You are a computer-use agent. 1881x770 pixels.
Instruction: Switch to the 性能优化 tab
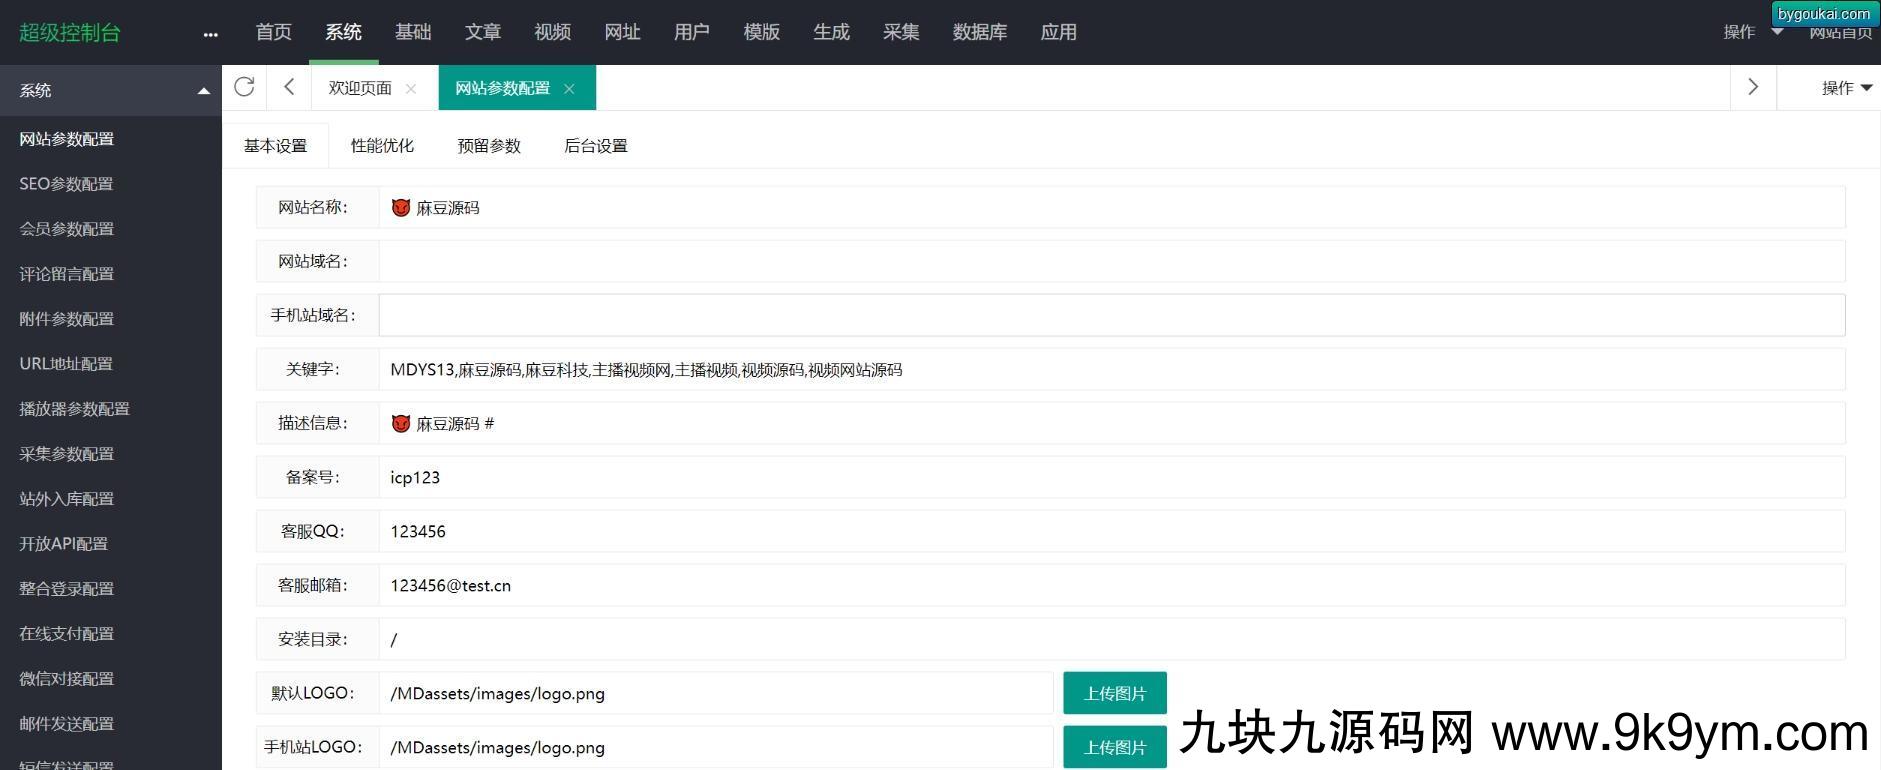pyautogui.click(x=382, y=146)
